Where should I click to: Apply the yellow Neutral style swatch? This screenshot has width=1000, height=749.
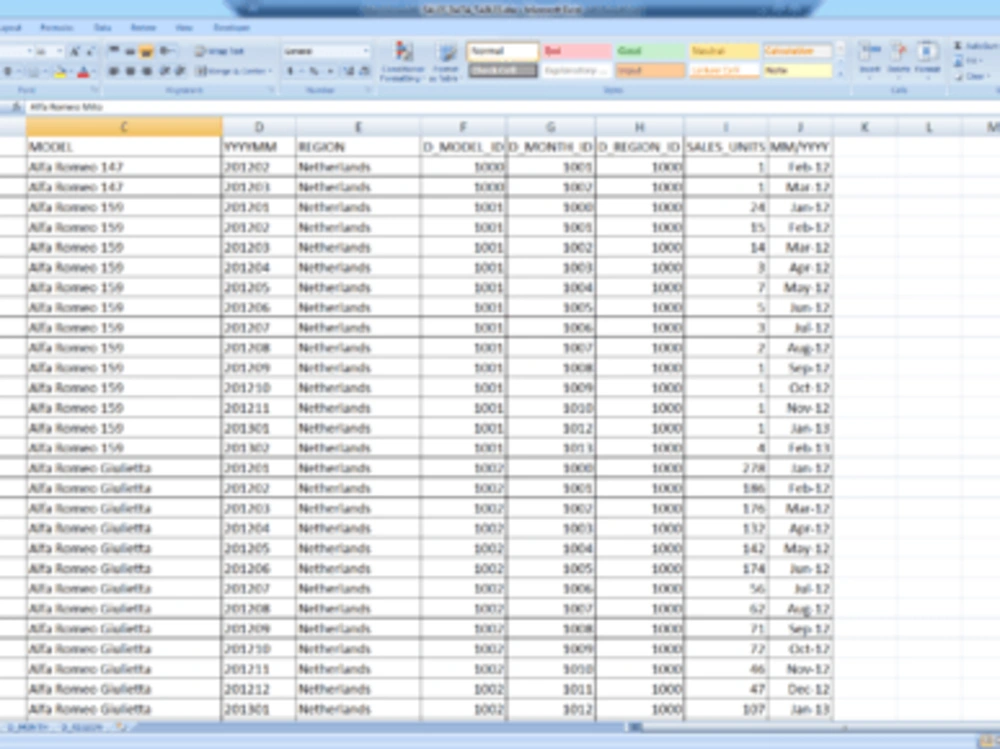[723, 51]
